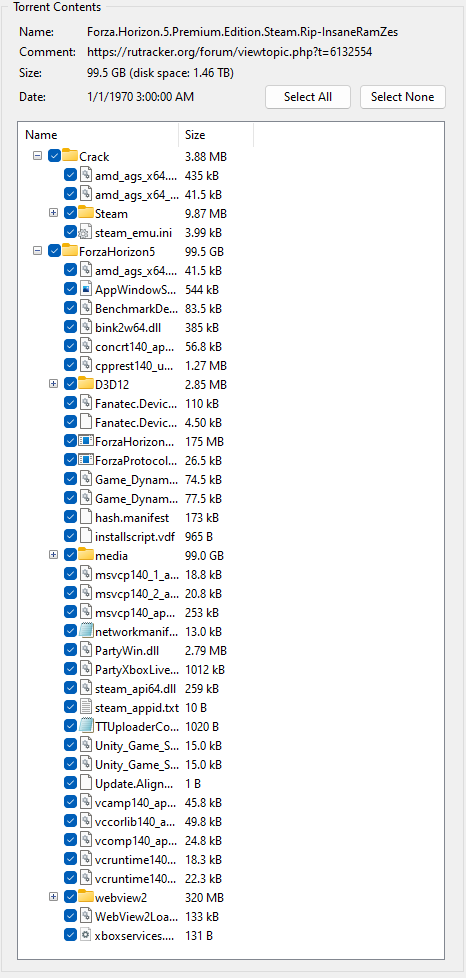Click the AppWindowS... image file icon
The width and height of the screenshot is (466, 978).
point(86,289)
